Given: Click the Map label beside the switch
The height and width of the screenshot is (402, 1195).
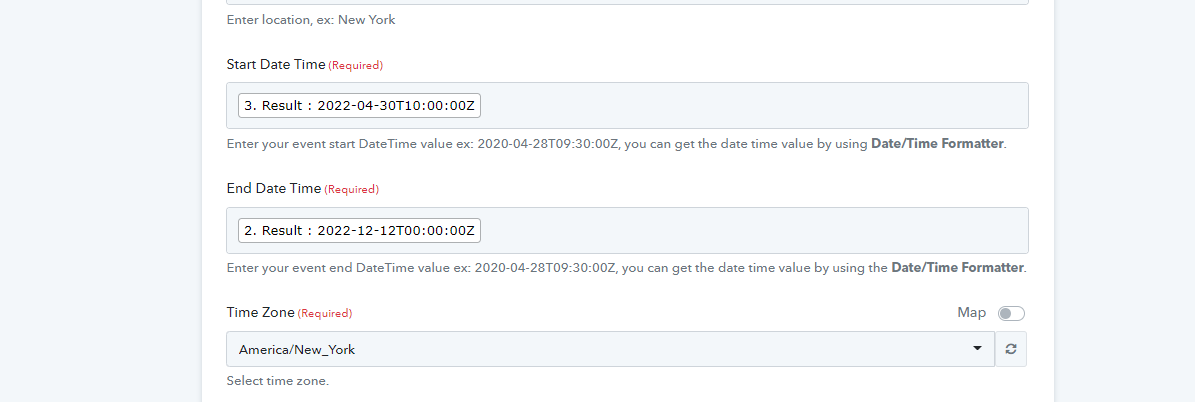Looking at the screenshot, I should click(x=972, y=313).
